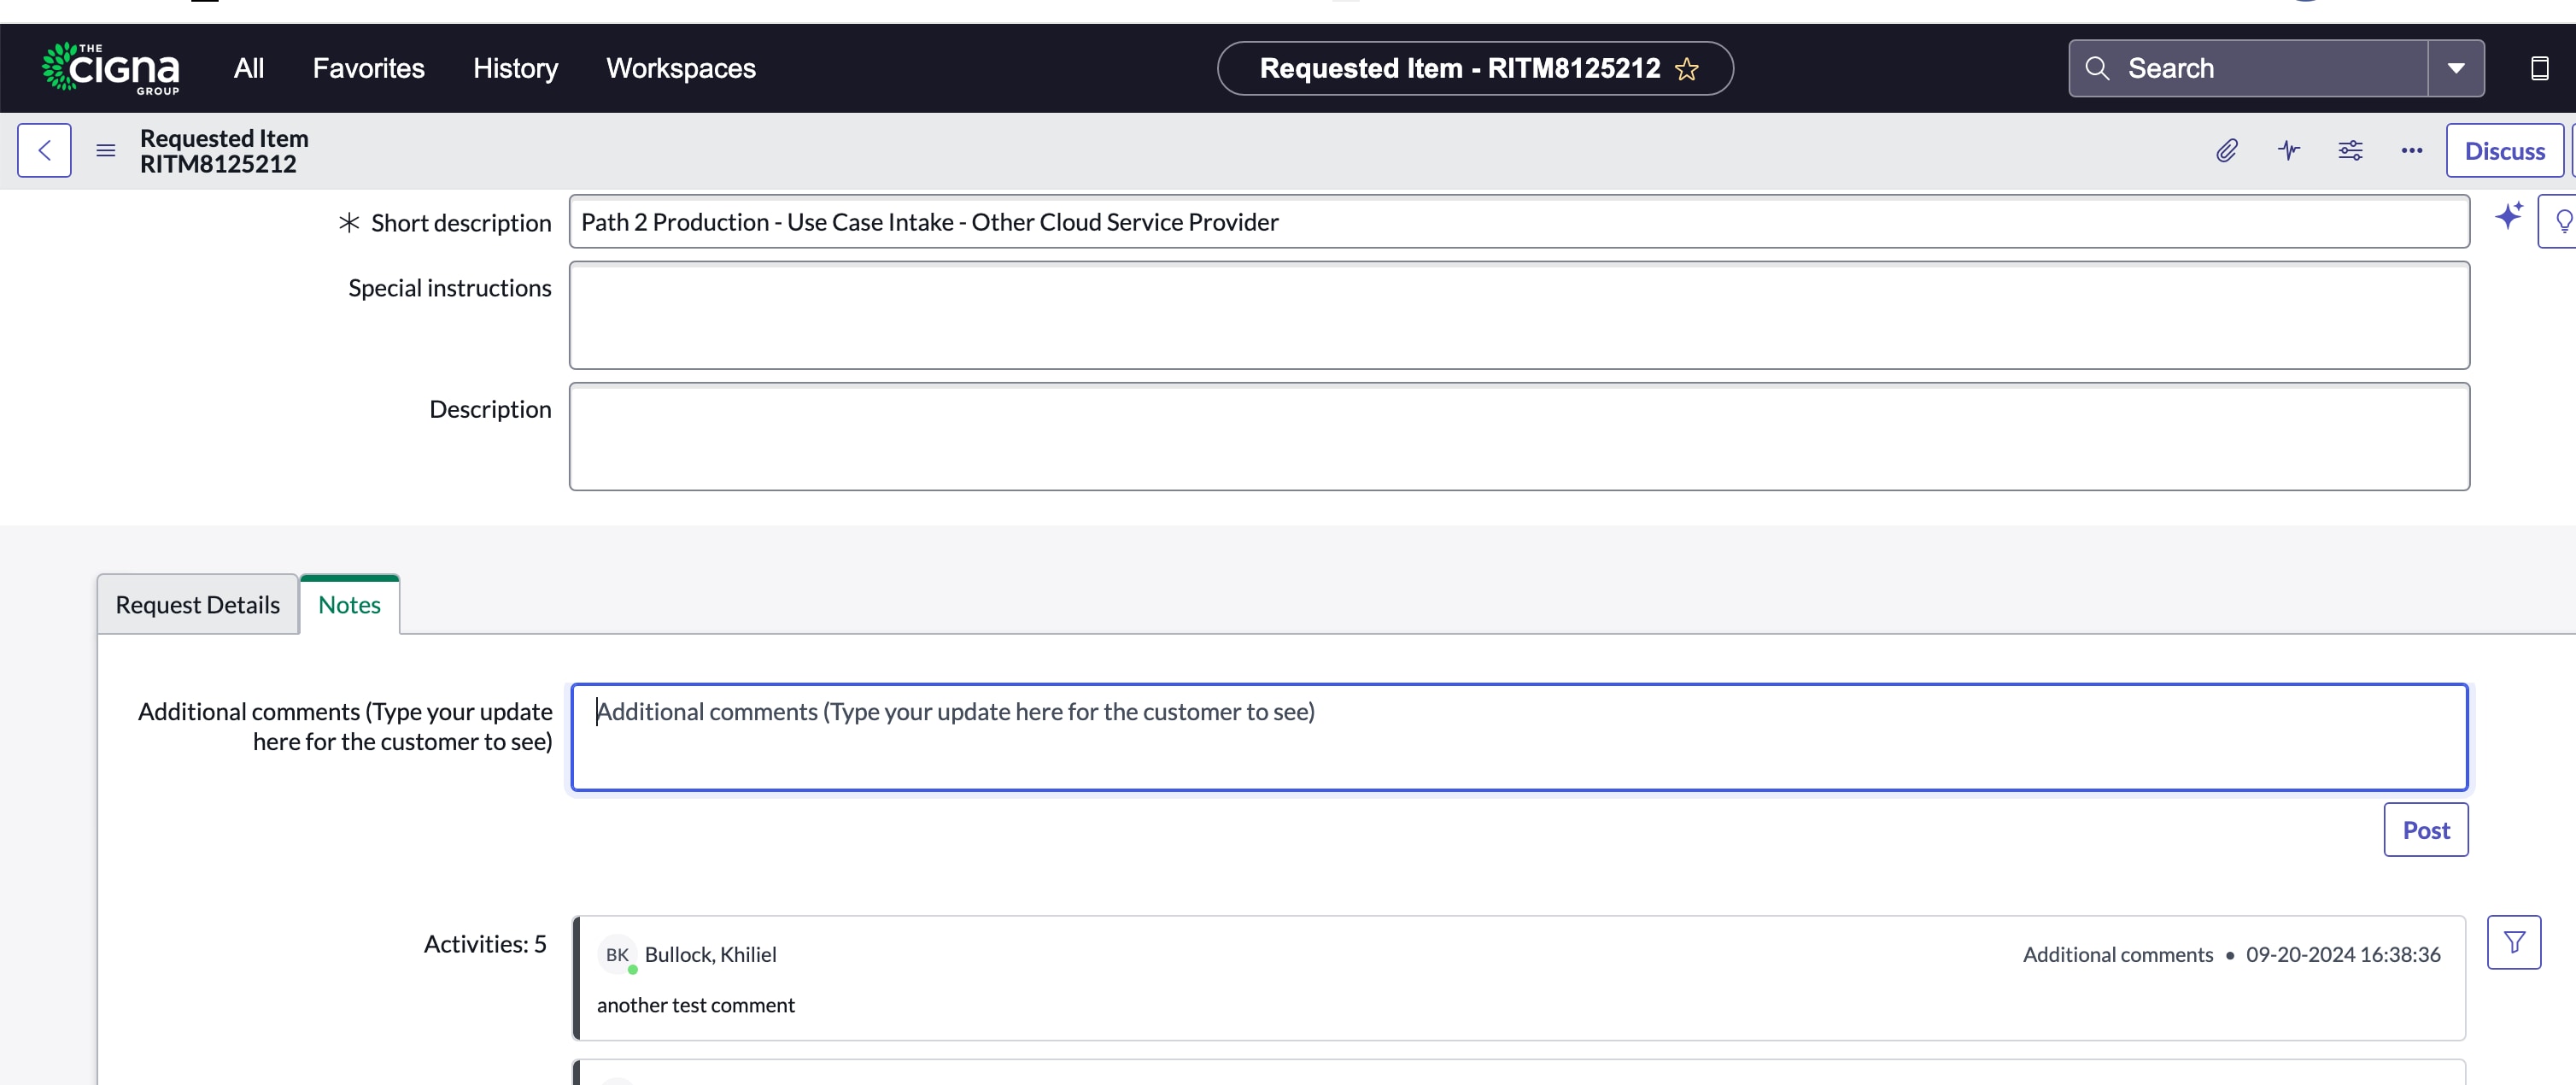Toggle the hamburger menu beside Requested Item
Viewport: 2576px width, 1085px height.
coord(105,150)
